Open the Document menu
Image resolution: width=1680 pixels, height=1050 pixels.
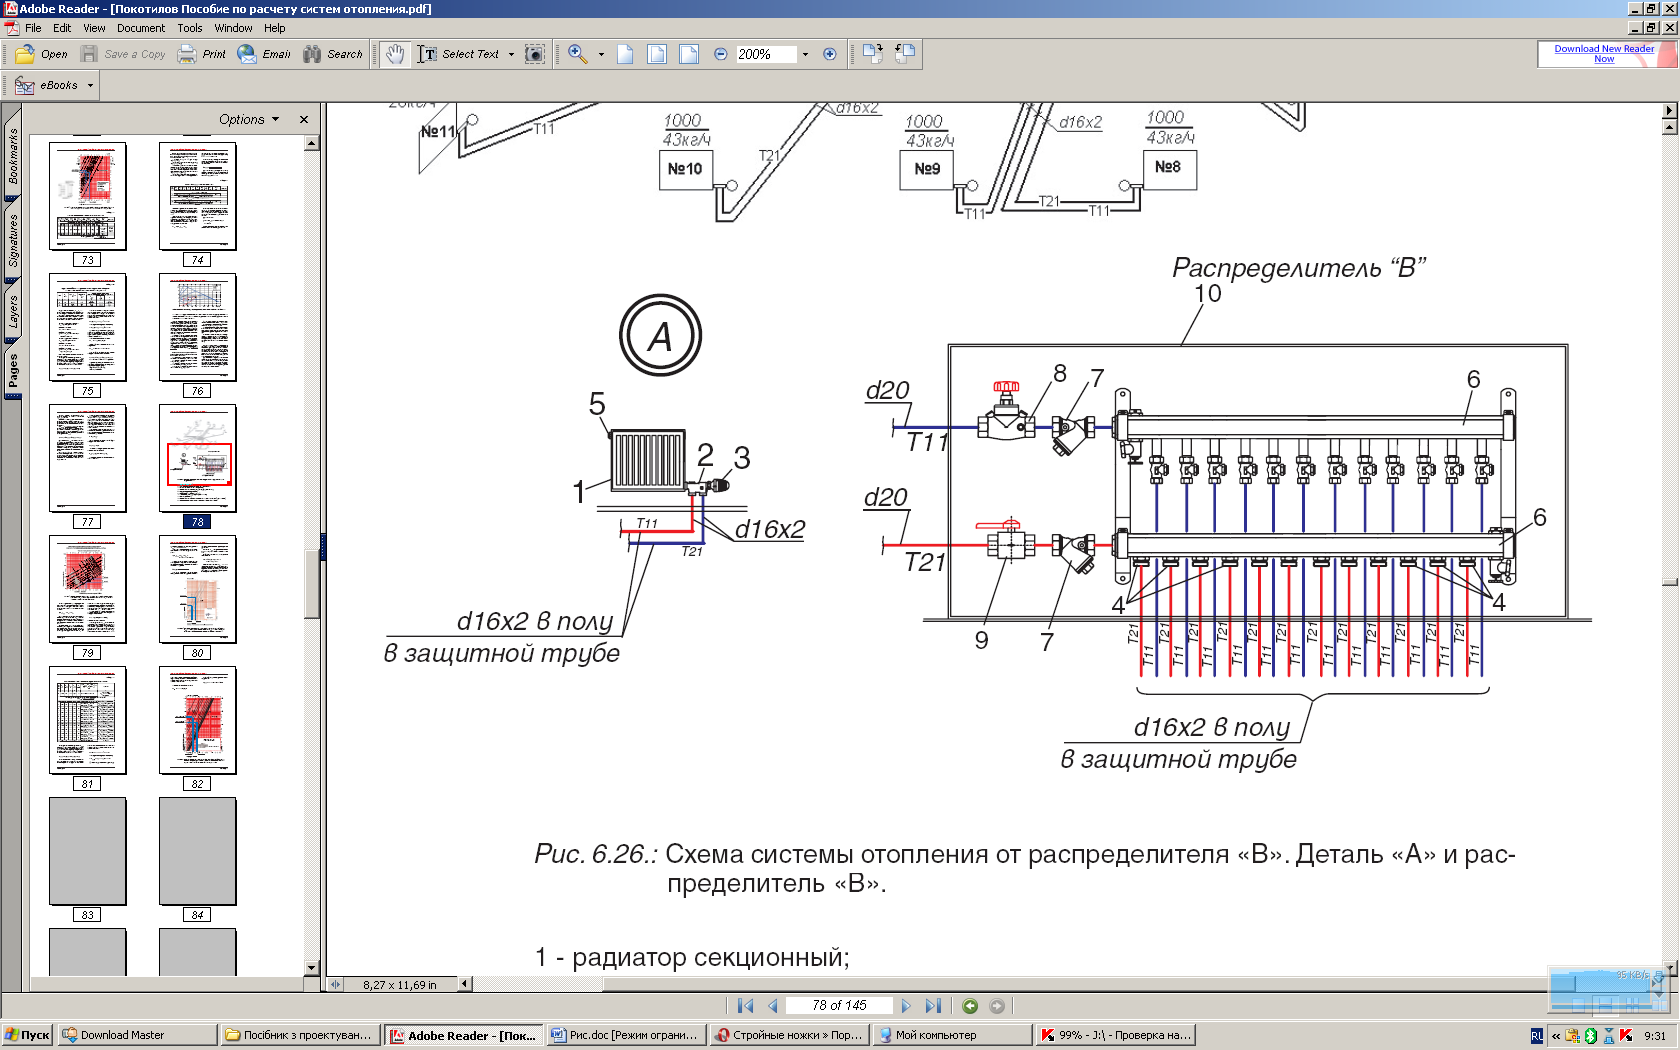(141, 28)
